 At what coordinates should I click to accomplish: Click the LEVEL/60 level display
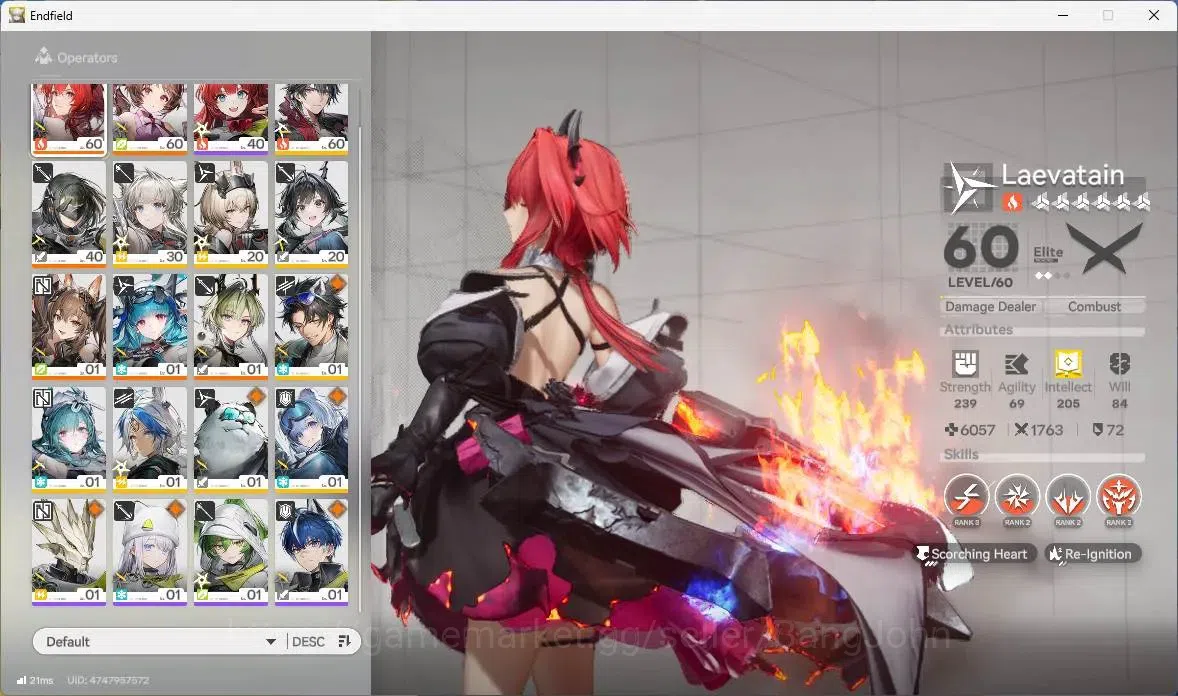pos(980,283)
